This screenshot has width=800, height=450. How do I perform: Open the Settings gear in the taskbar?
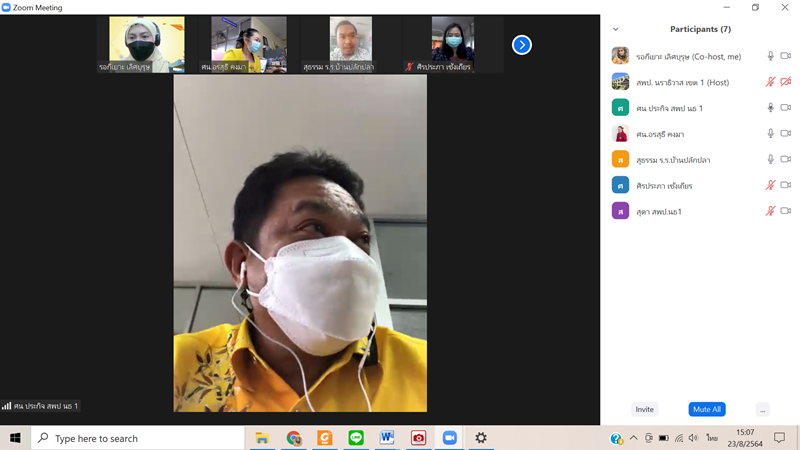(481, 438)
